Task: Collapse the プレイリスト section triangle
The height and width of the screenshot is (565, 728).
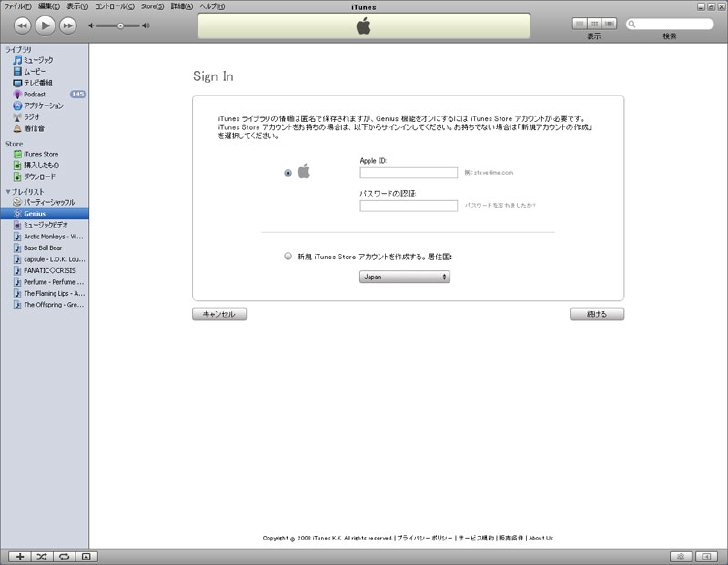Action: [x=8, y=191]
